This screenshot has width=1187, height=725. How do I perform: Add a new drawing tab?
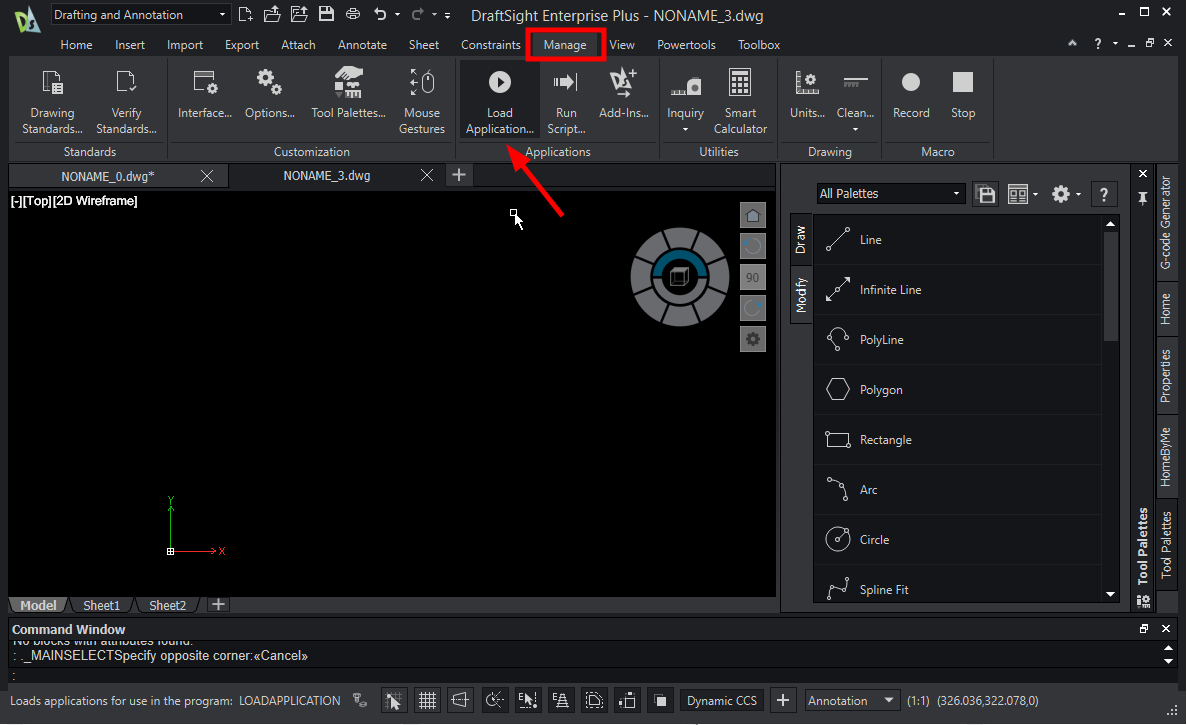pos(459,176)
